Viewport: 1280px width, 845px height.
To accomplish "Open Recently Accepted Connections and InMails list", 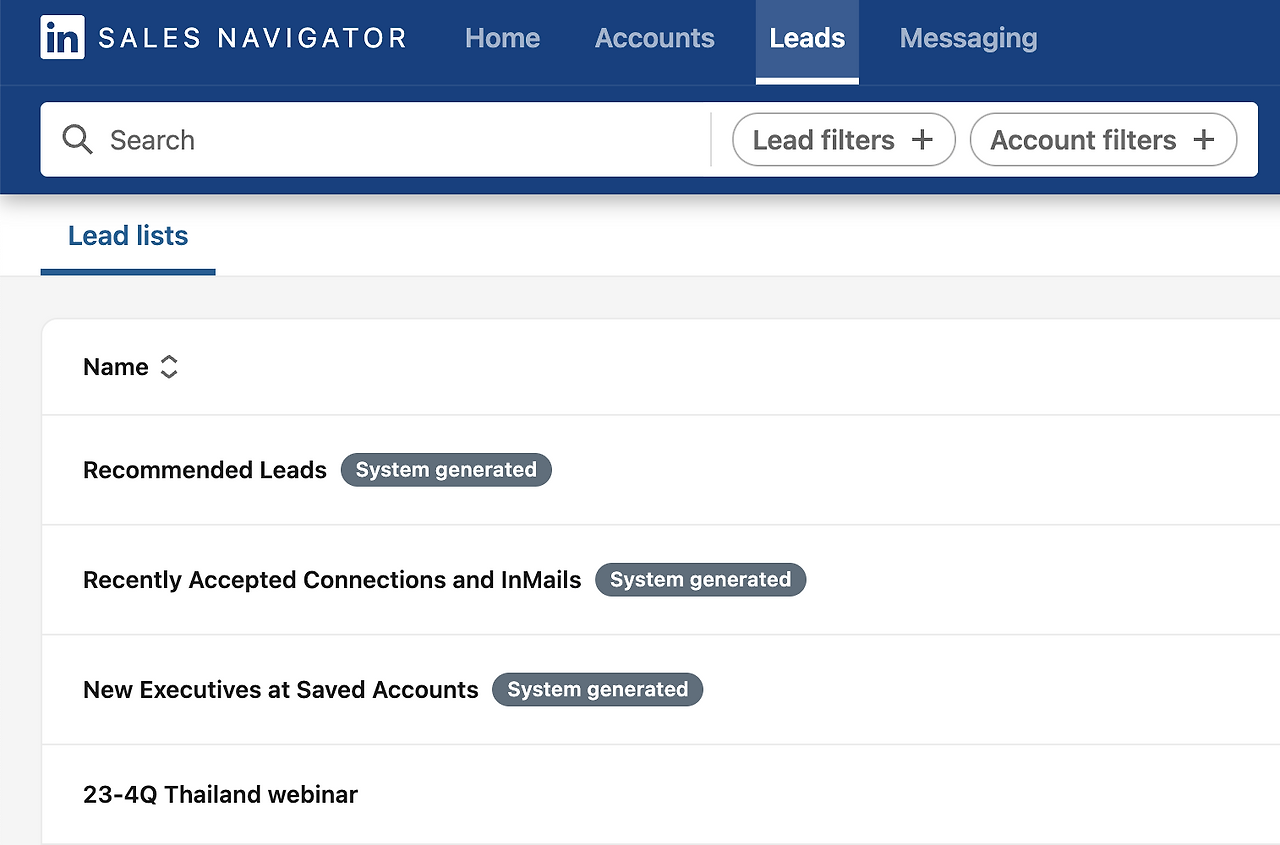I will pos(332,580).
